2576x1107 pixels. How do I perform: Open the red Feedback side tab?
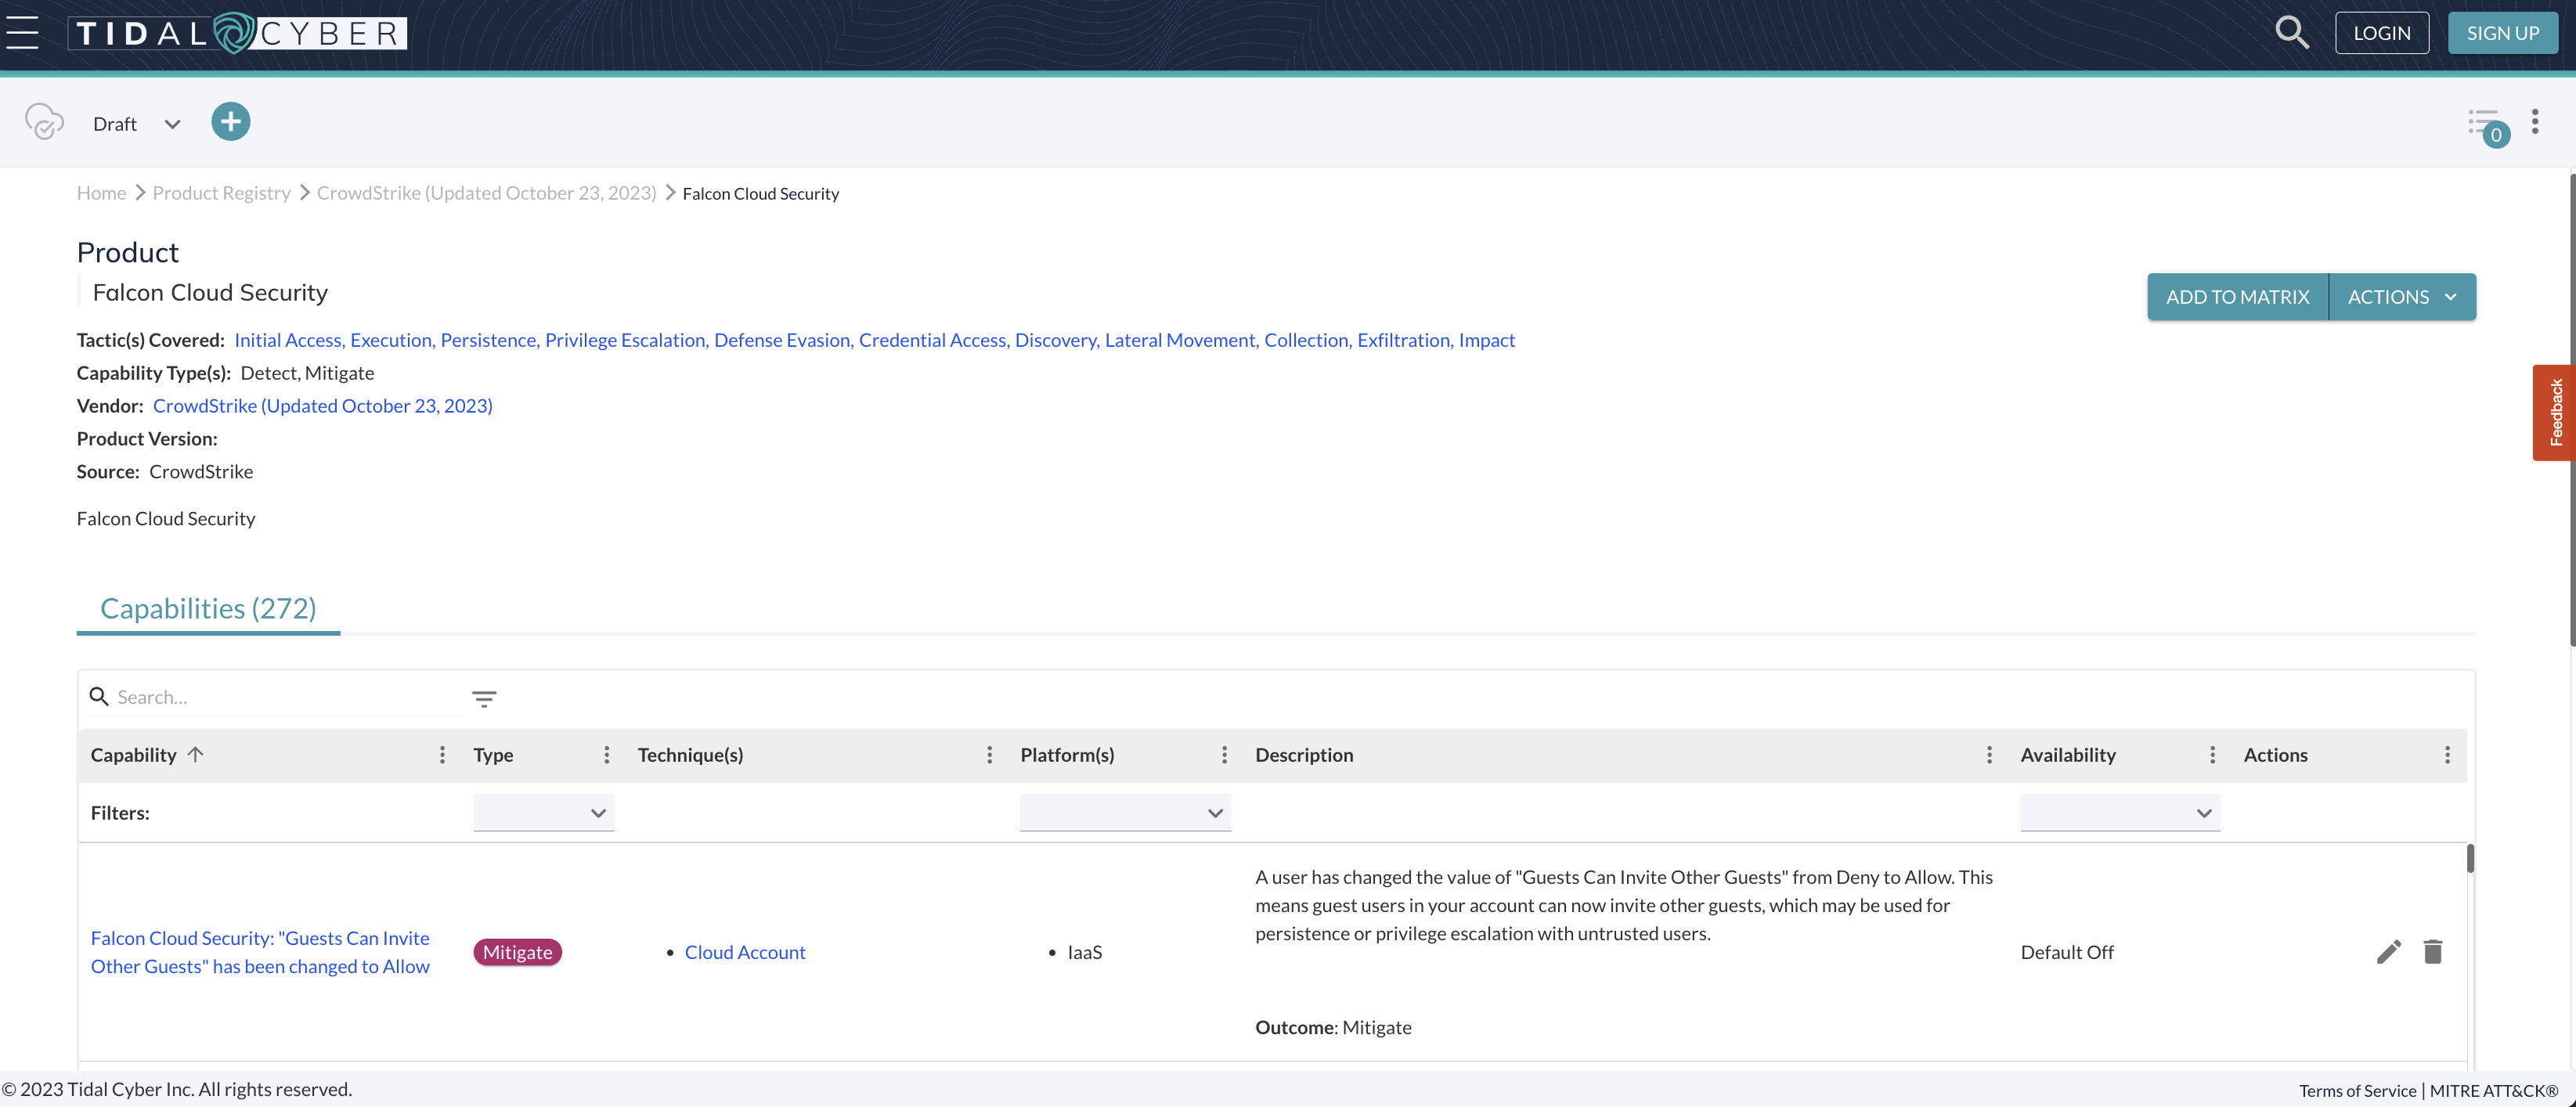click(2555, 412)
